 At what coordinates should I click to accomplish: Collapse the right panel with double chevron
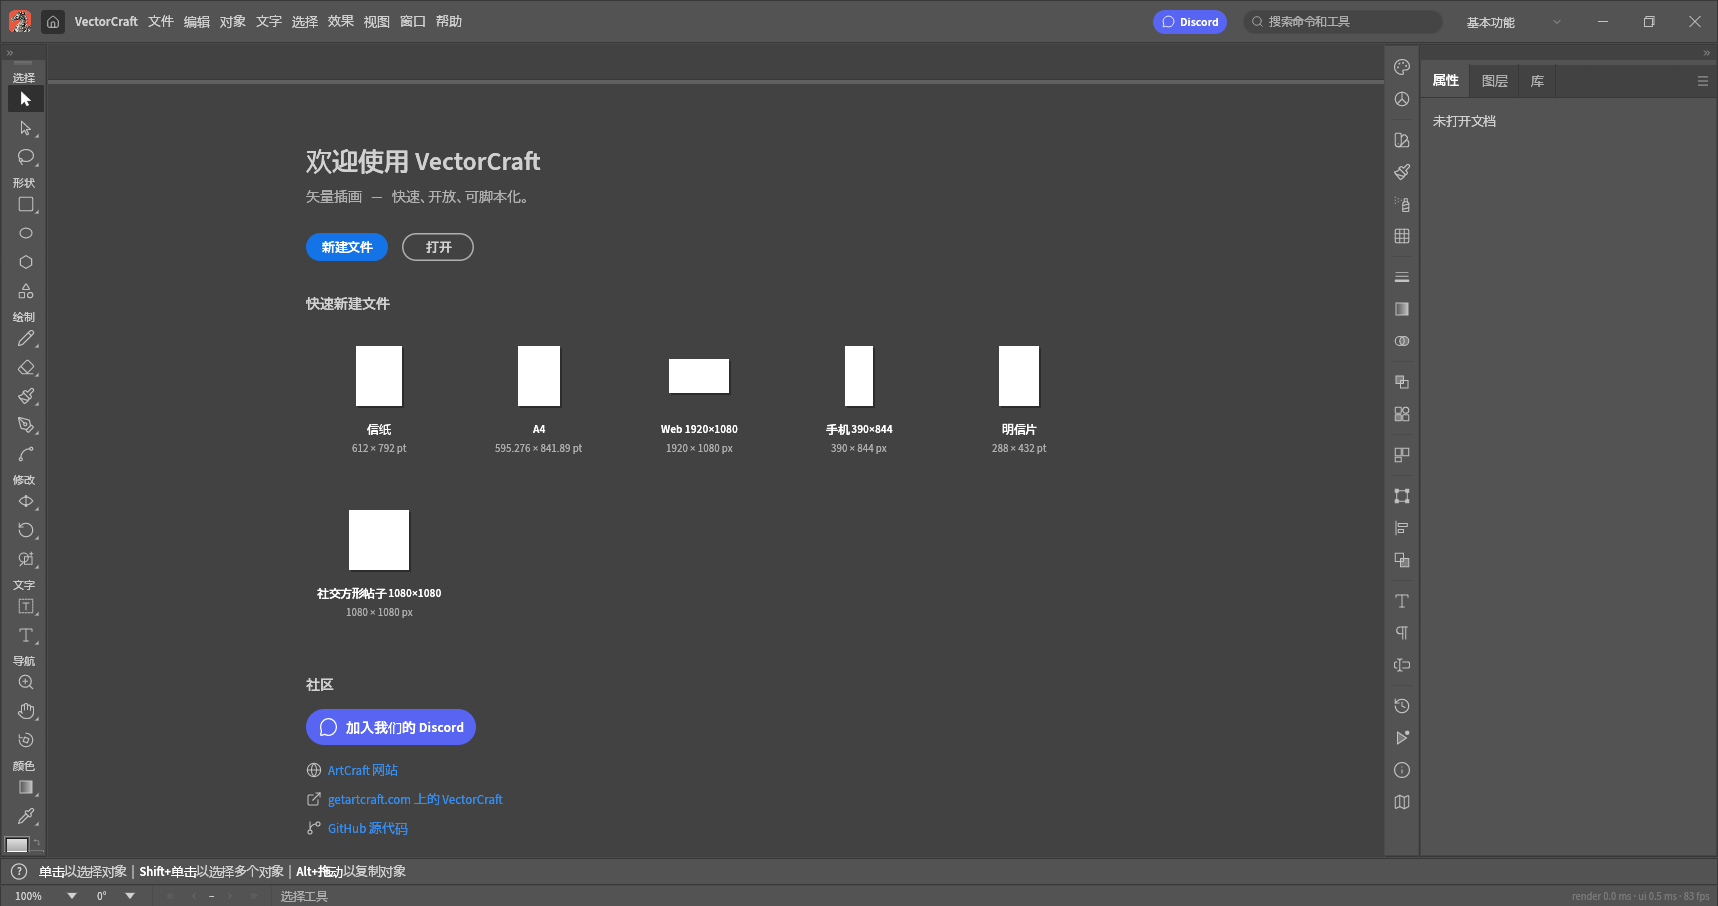pos(1707,53)
